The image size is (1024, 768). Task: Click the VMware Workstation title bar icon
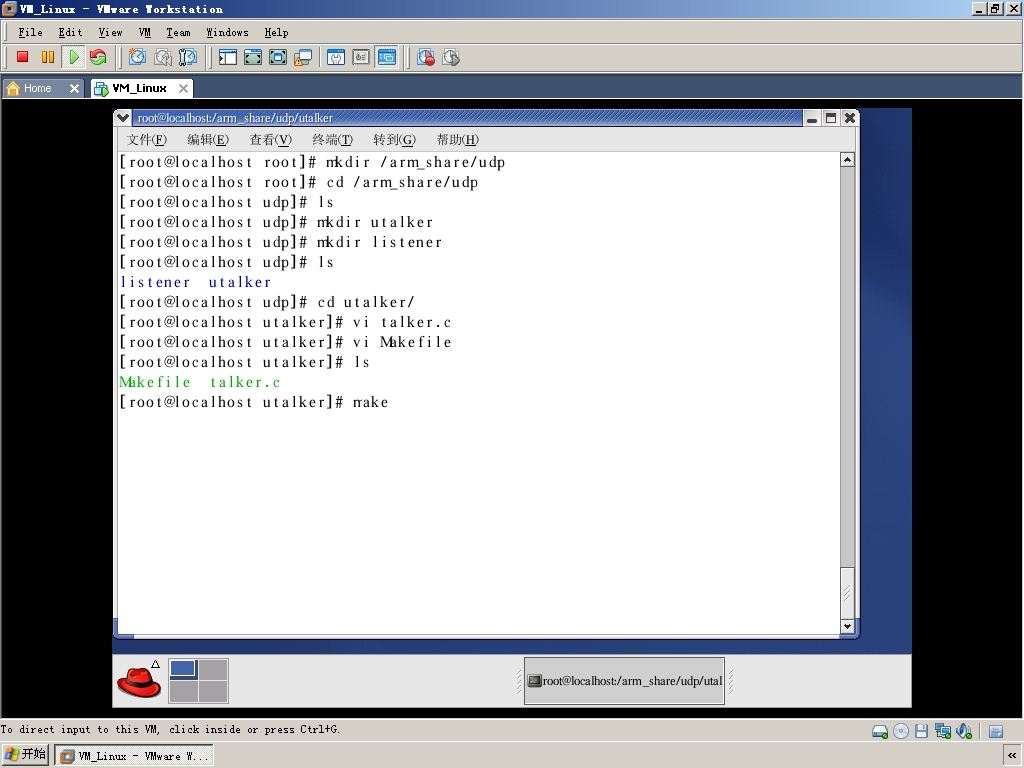click(9, 8)
